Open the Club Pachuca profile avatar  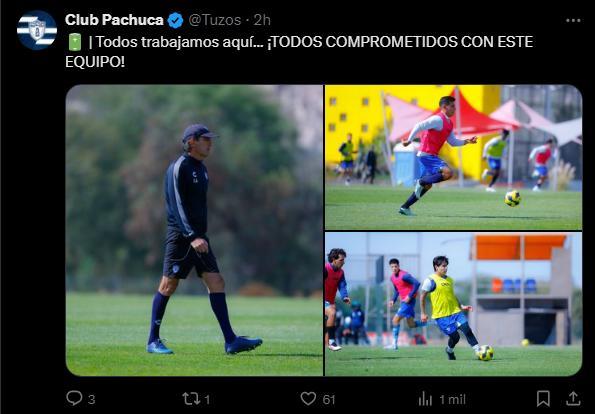[37, 30]
